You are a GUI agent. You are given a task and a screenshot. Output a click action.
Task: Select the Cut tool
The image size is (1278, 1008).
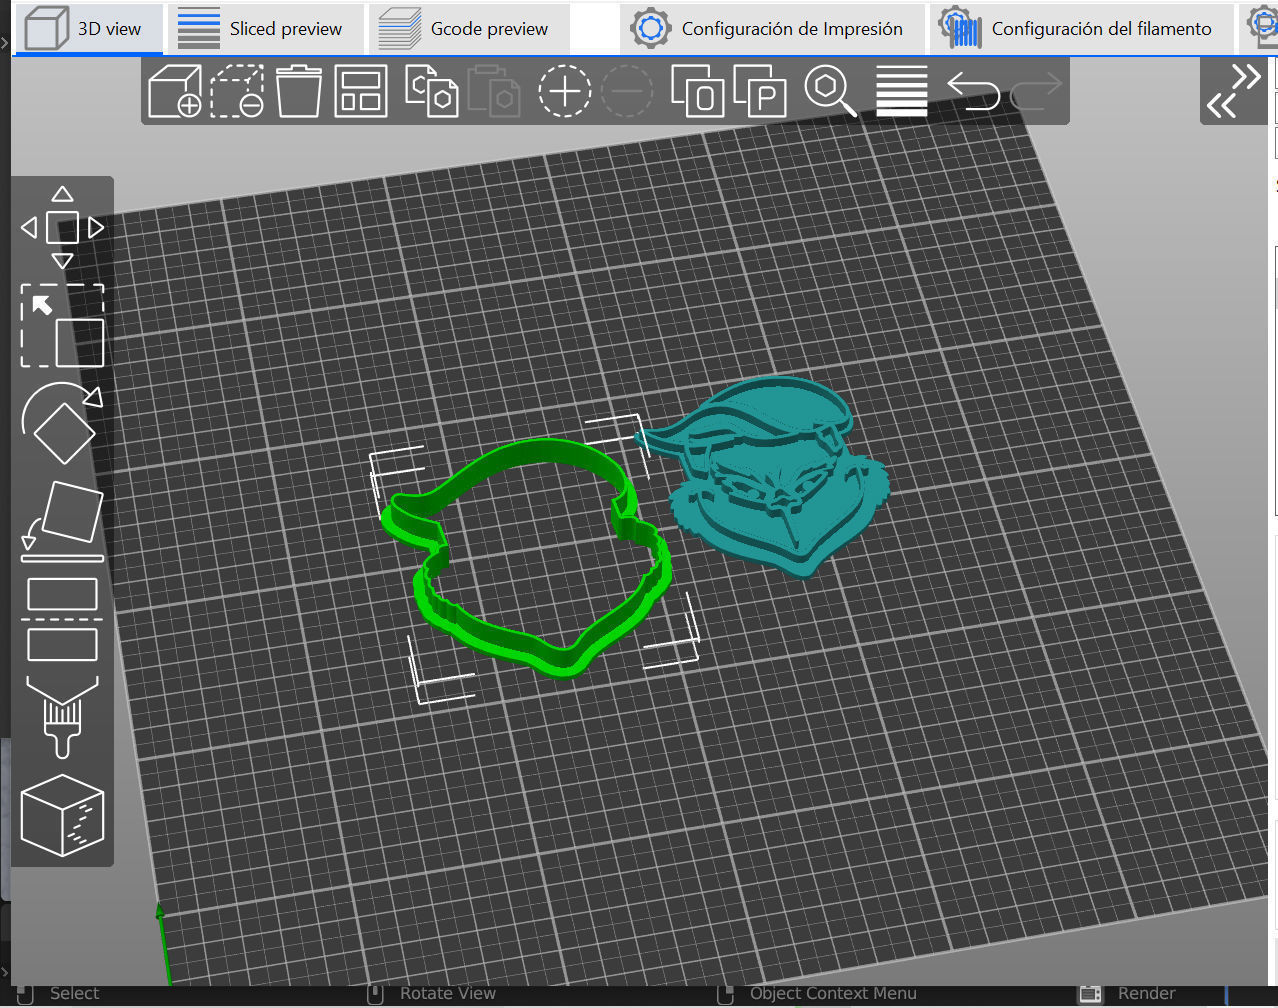coord(62,619)
